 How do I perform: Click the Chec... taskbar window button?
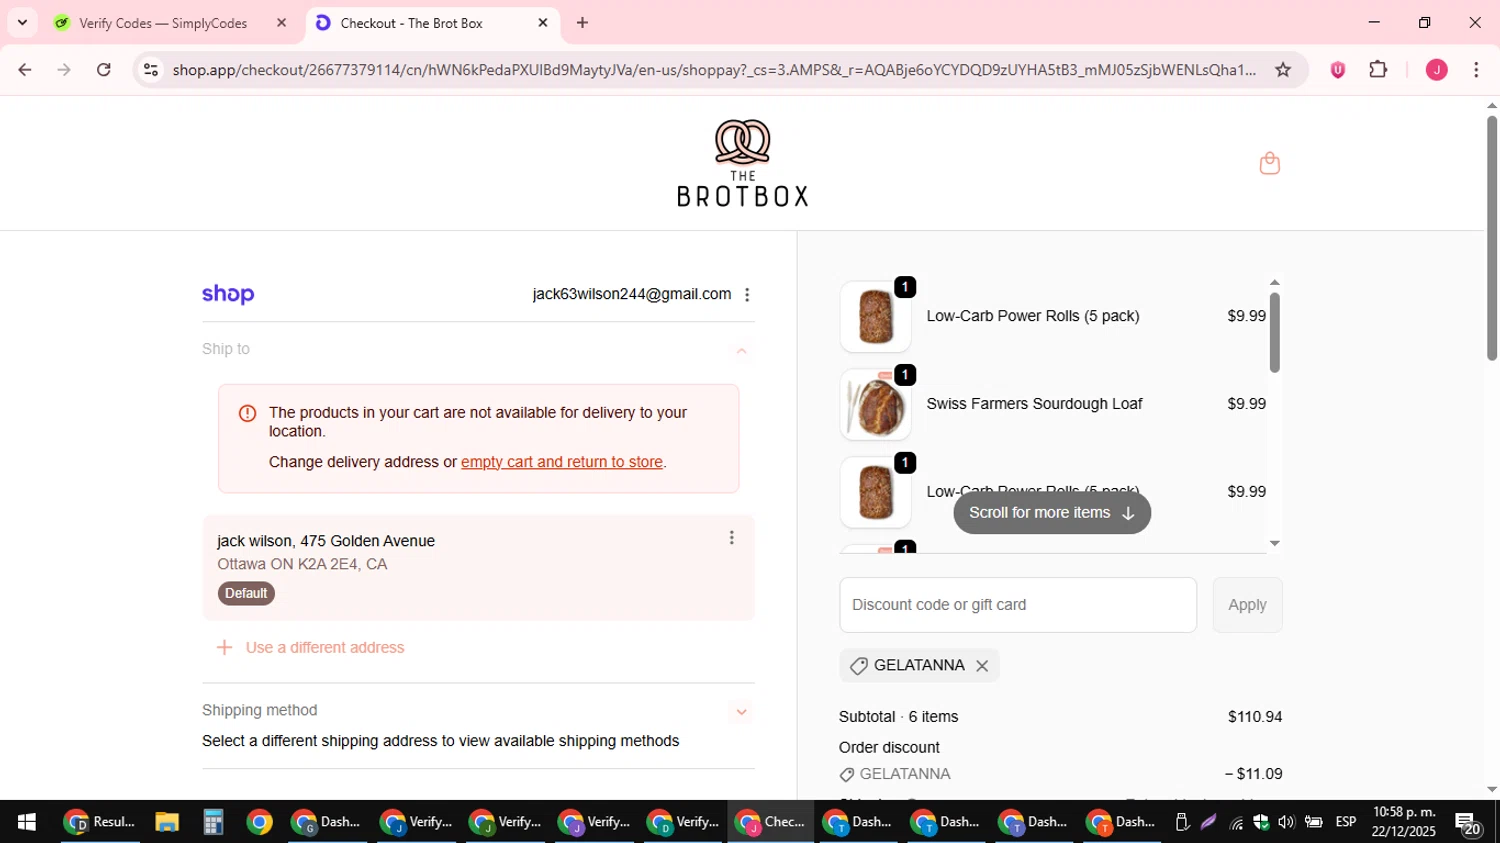point(770,822)
